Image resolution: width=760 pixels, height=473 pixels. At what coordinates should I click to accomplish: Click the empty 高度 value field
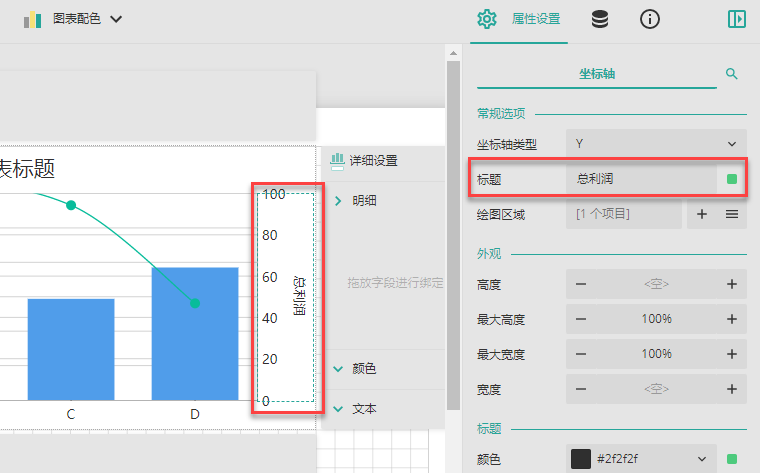point(656,284)
